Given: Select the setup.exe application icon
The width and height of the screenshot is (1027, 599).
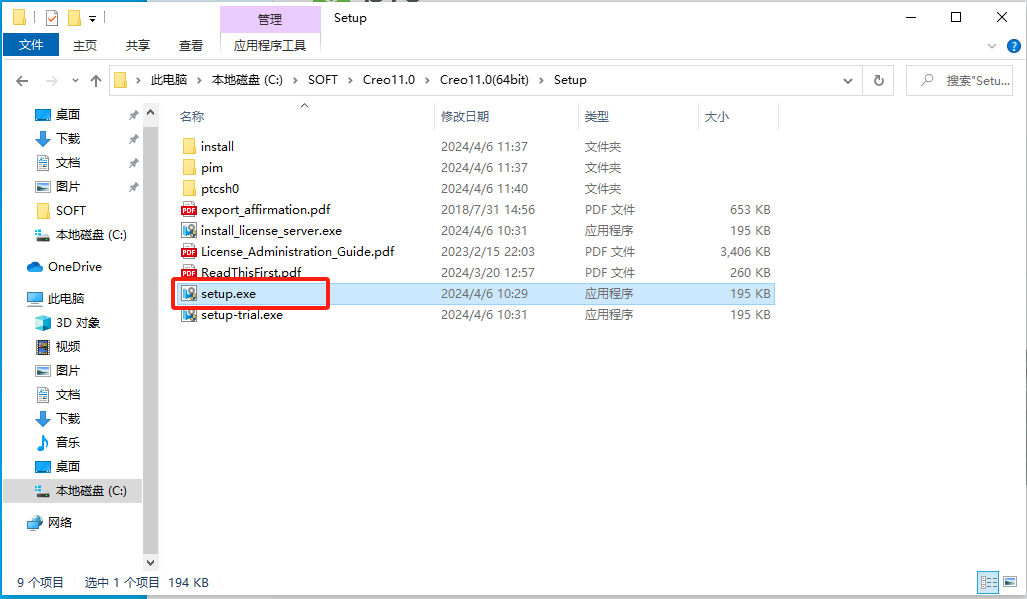Looking at the screenshot, I should [189, 293].
